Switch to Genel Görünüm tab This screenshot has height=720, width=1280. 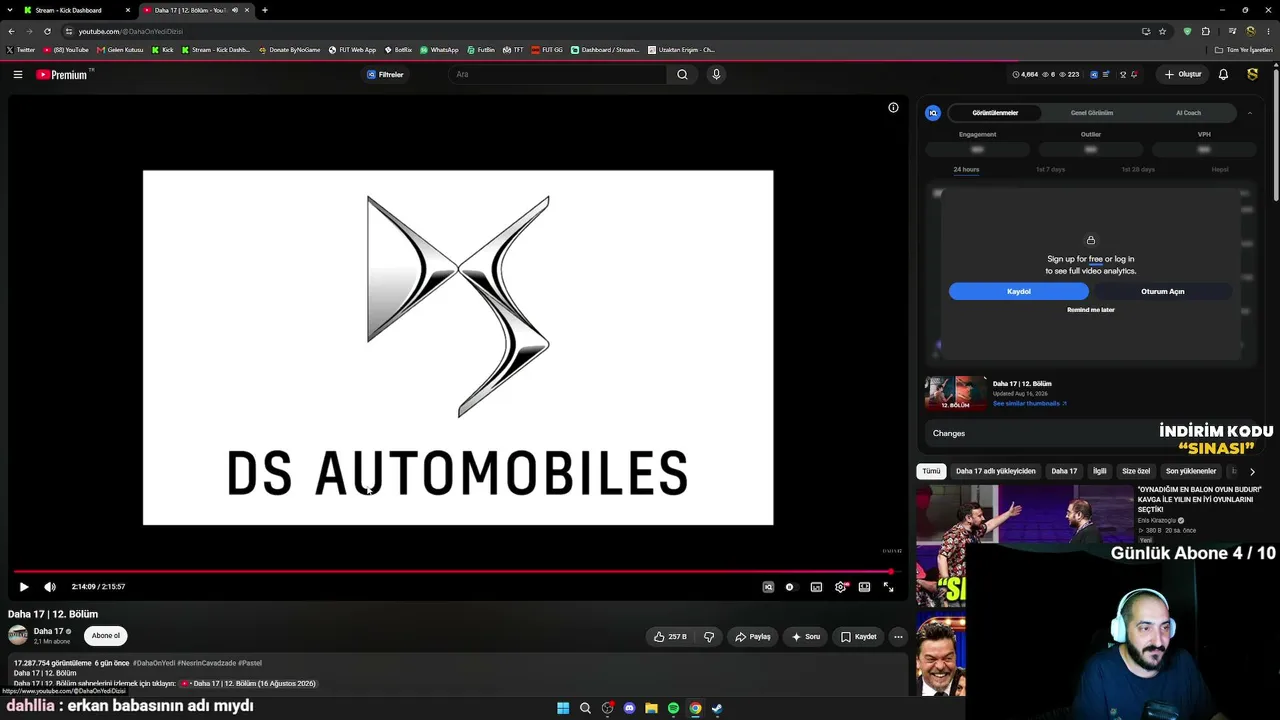(x=1092, y=113)
